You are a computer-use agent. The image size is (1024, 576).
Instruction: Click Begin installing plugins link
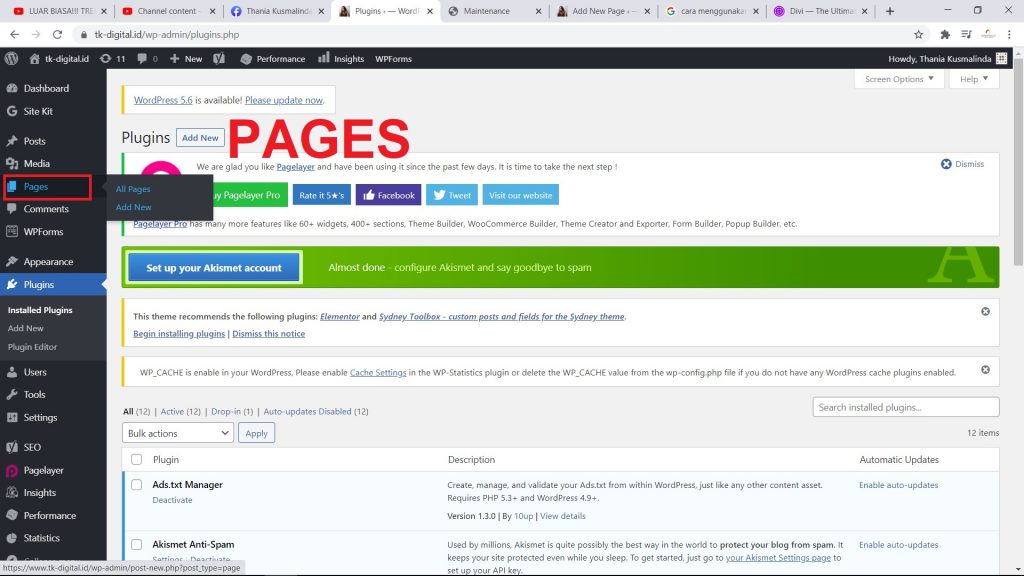pyautogui.click(x=179, y=334)
